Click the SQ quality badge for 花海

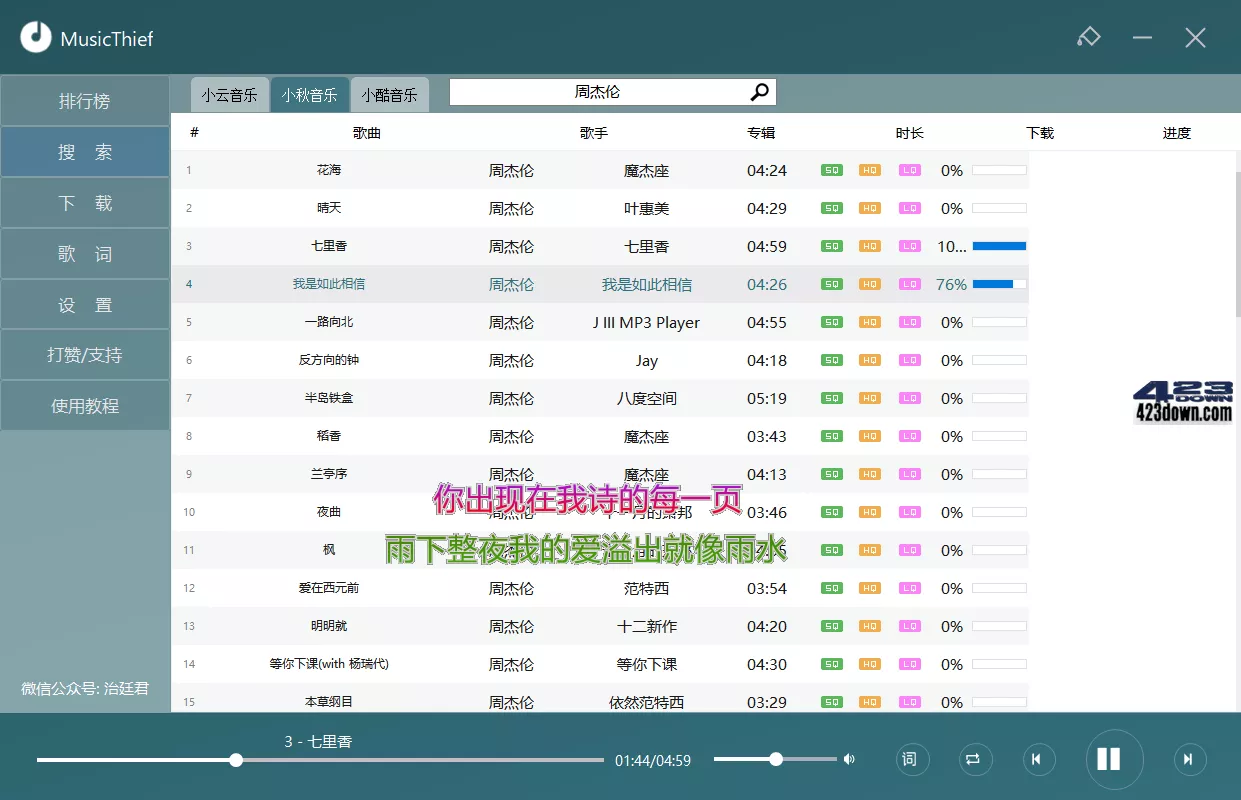click(831, 170)
